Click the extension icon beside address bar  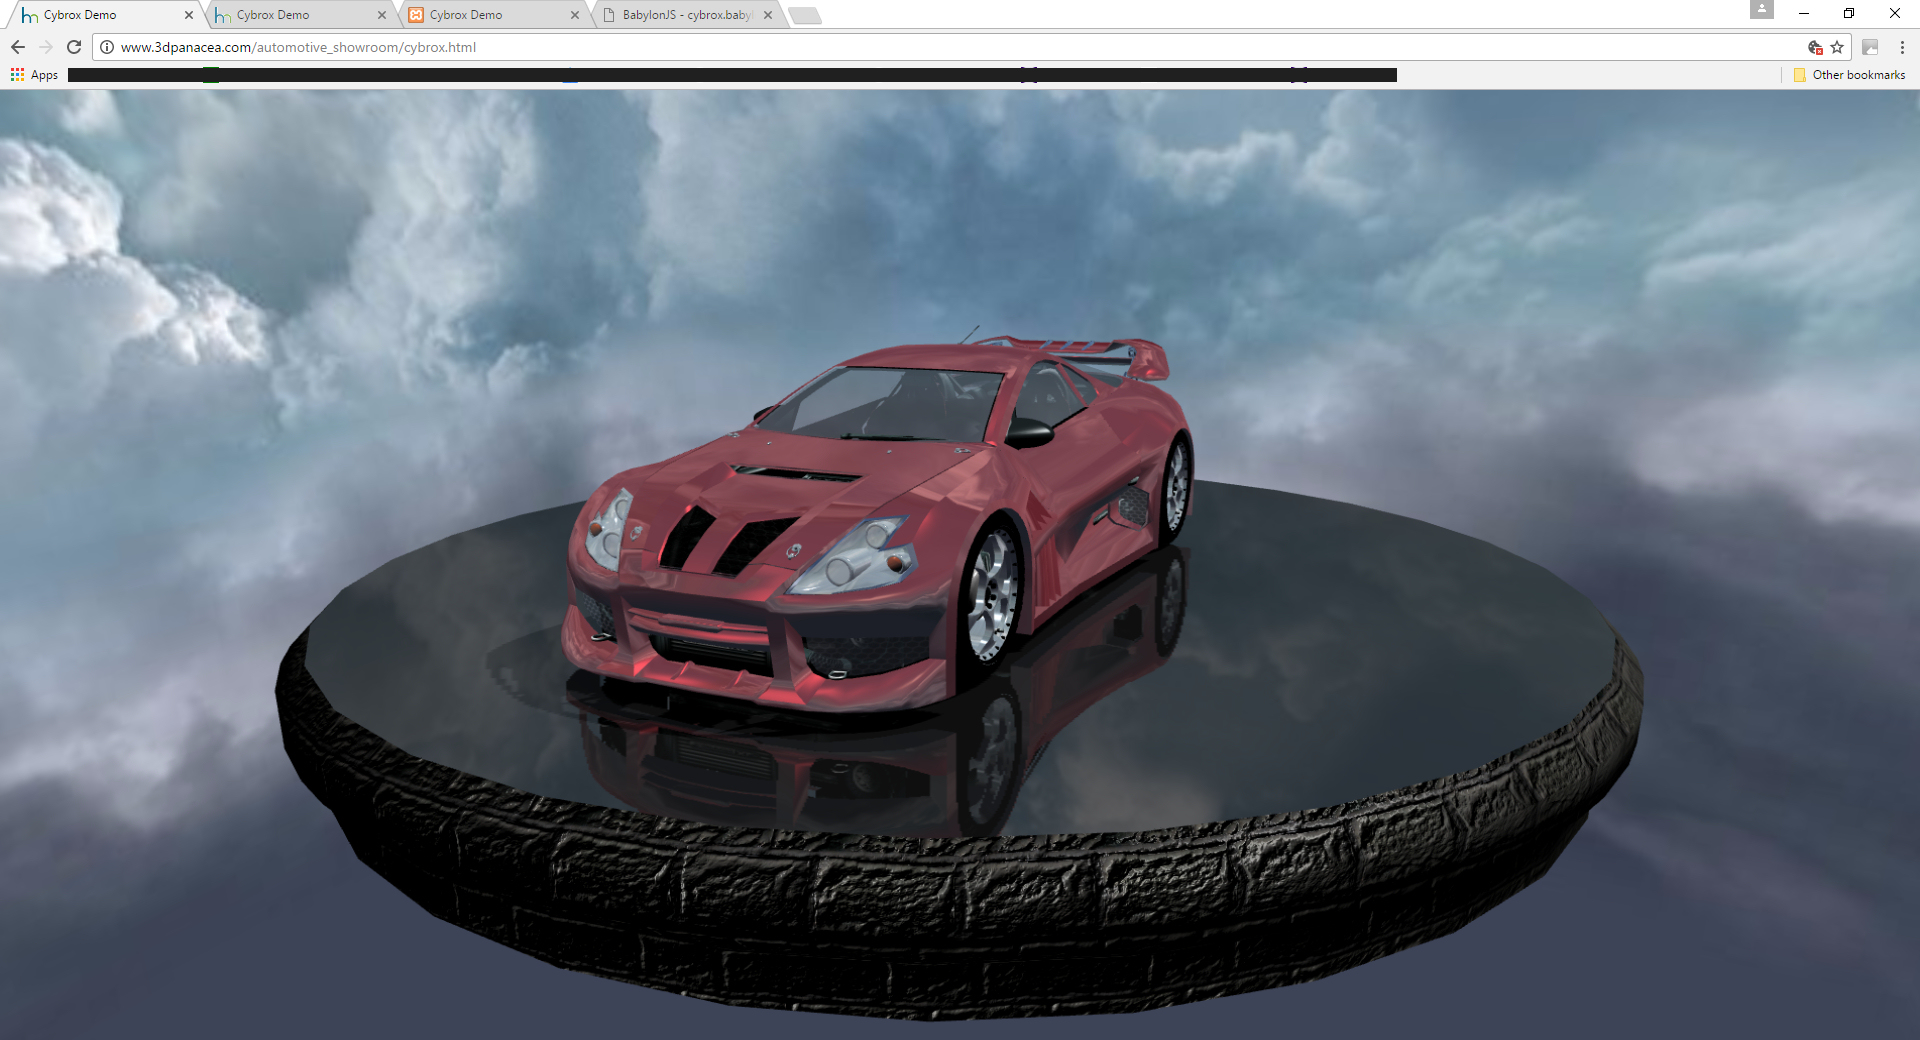[1870, 47]
